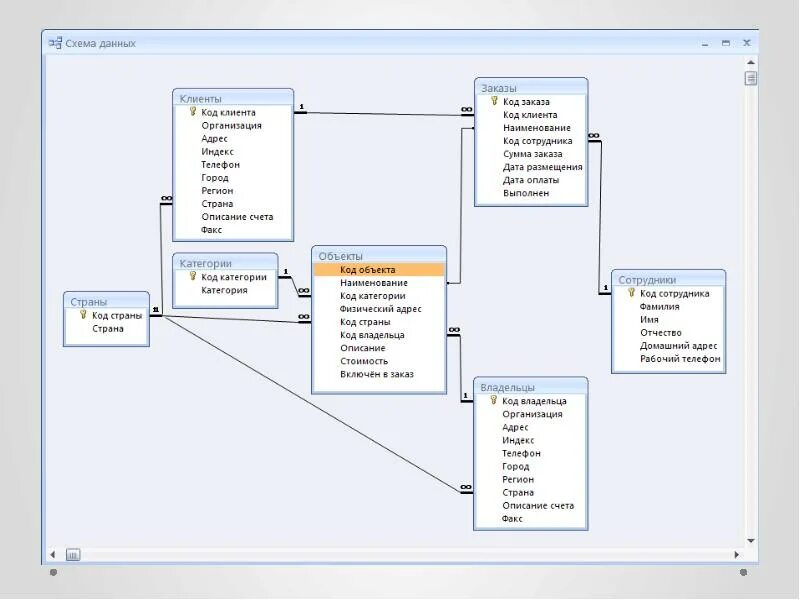
Task: Select the Страны table header
Action: tap(106, 302)
